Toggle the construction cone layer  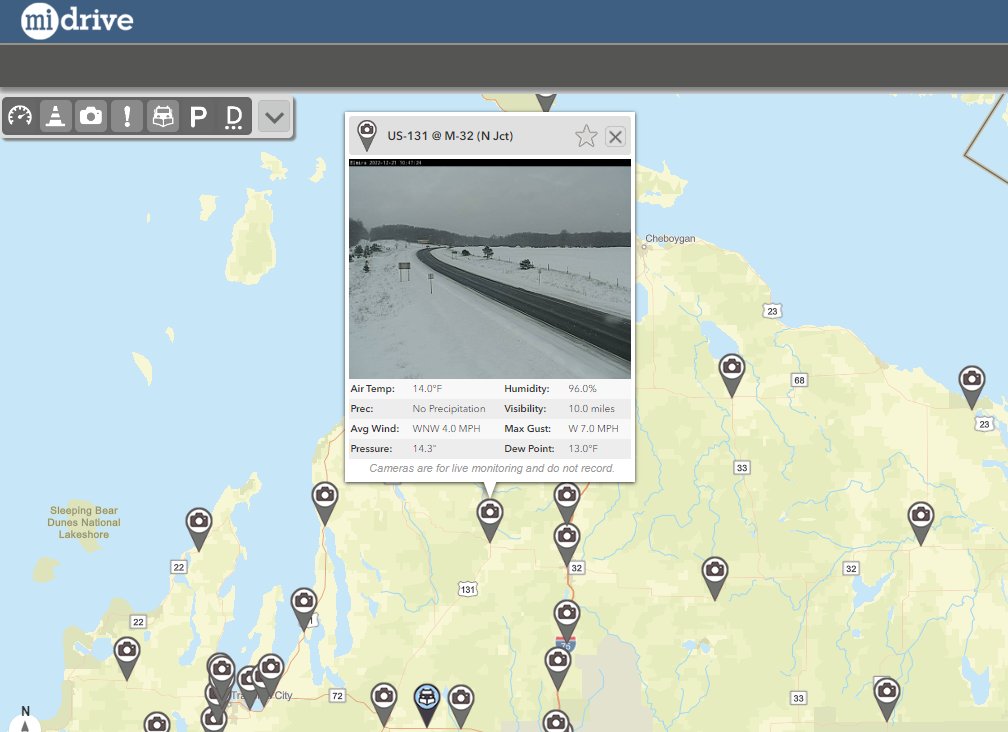point(56,116)
